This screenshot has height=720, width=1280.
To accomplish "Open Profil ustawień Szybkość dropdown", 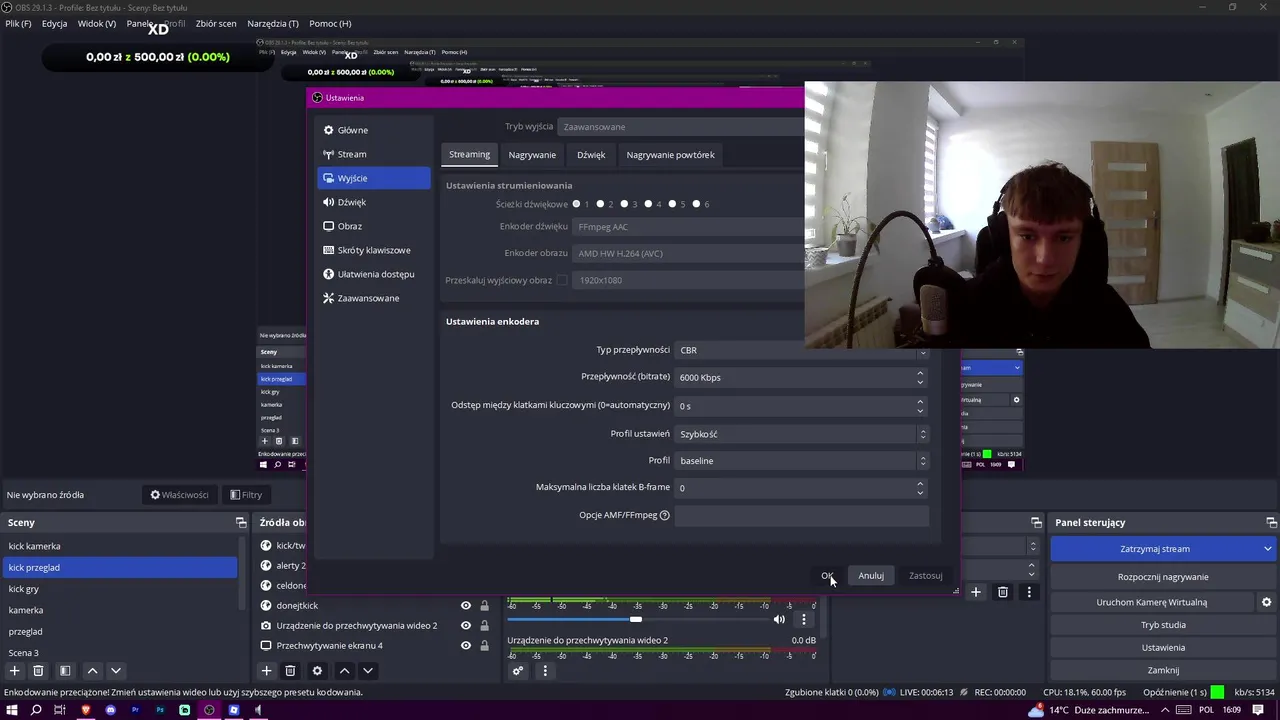I will click(802, 434).
